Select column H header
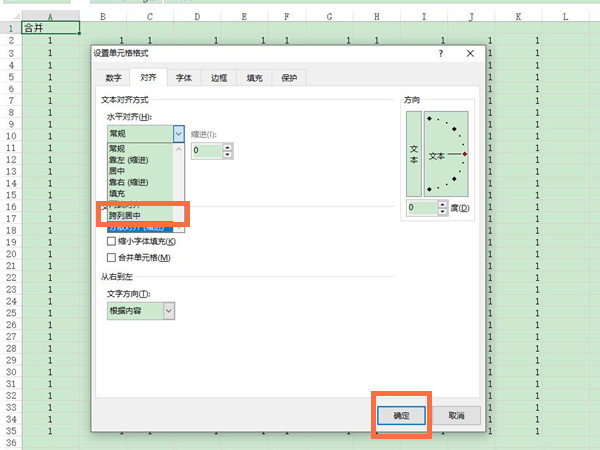 coord(377,16)
